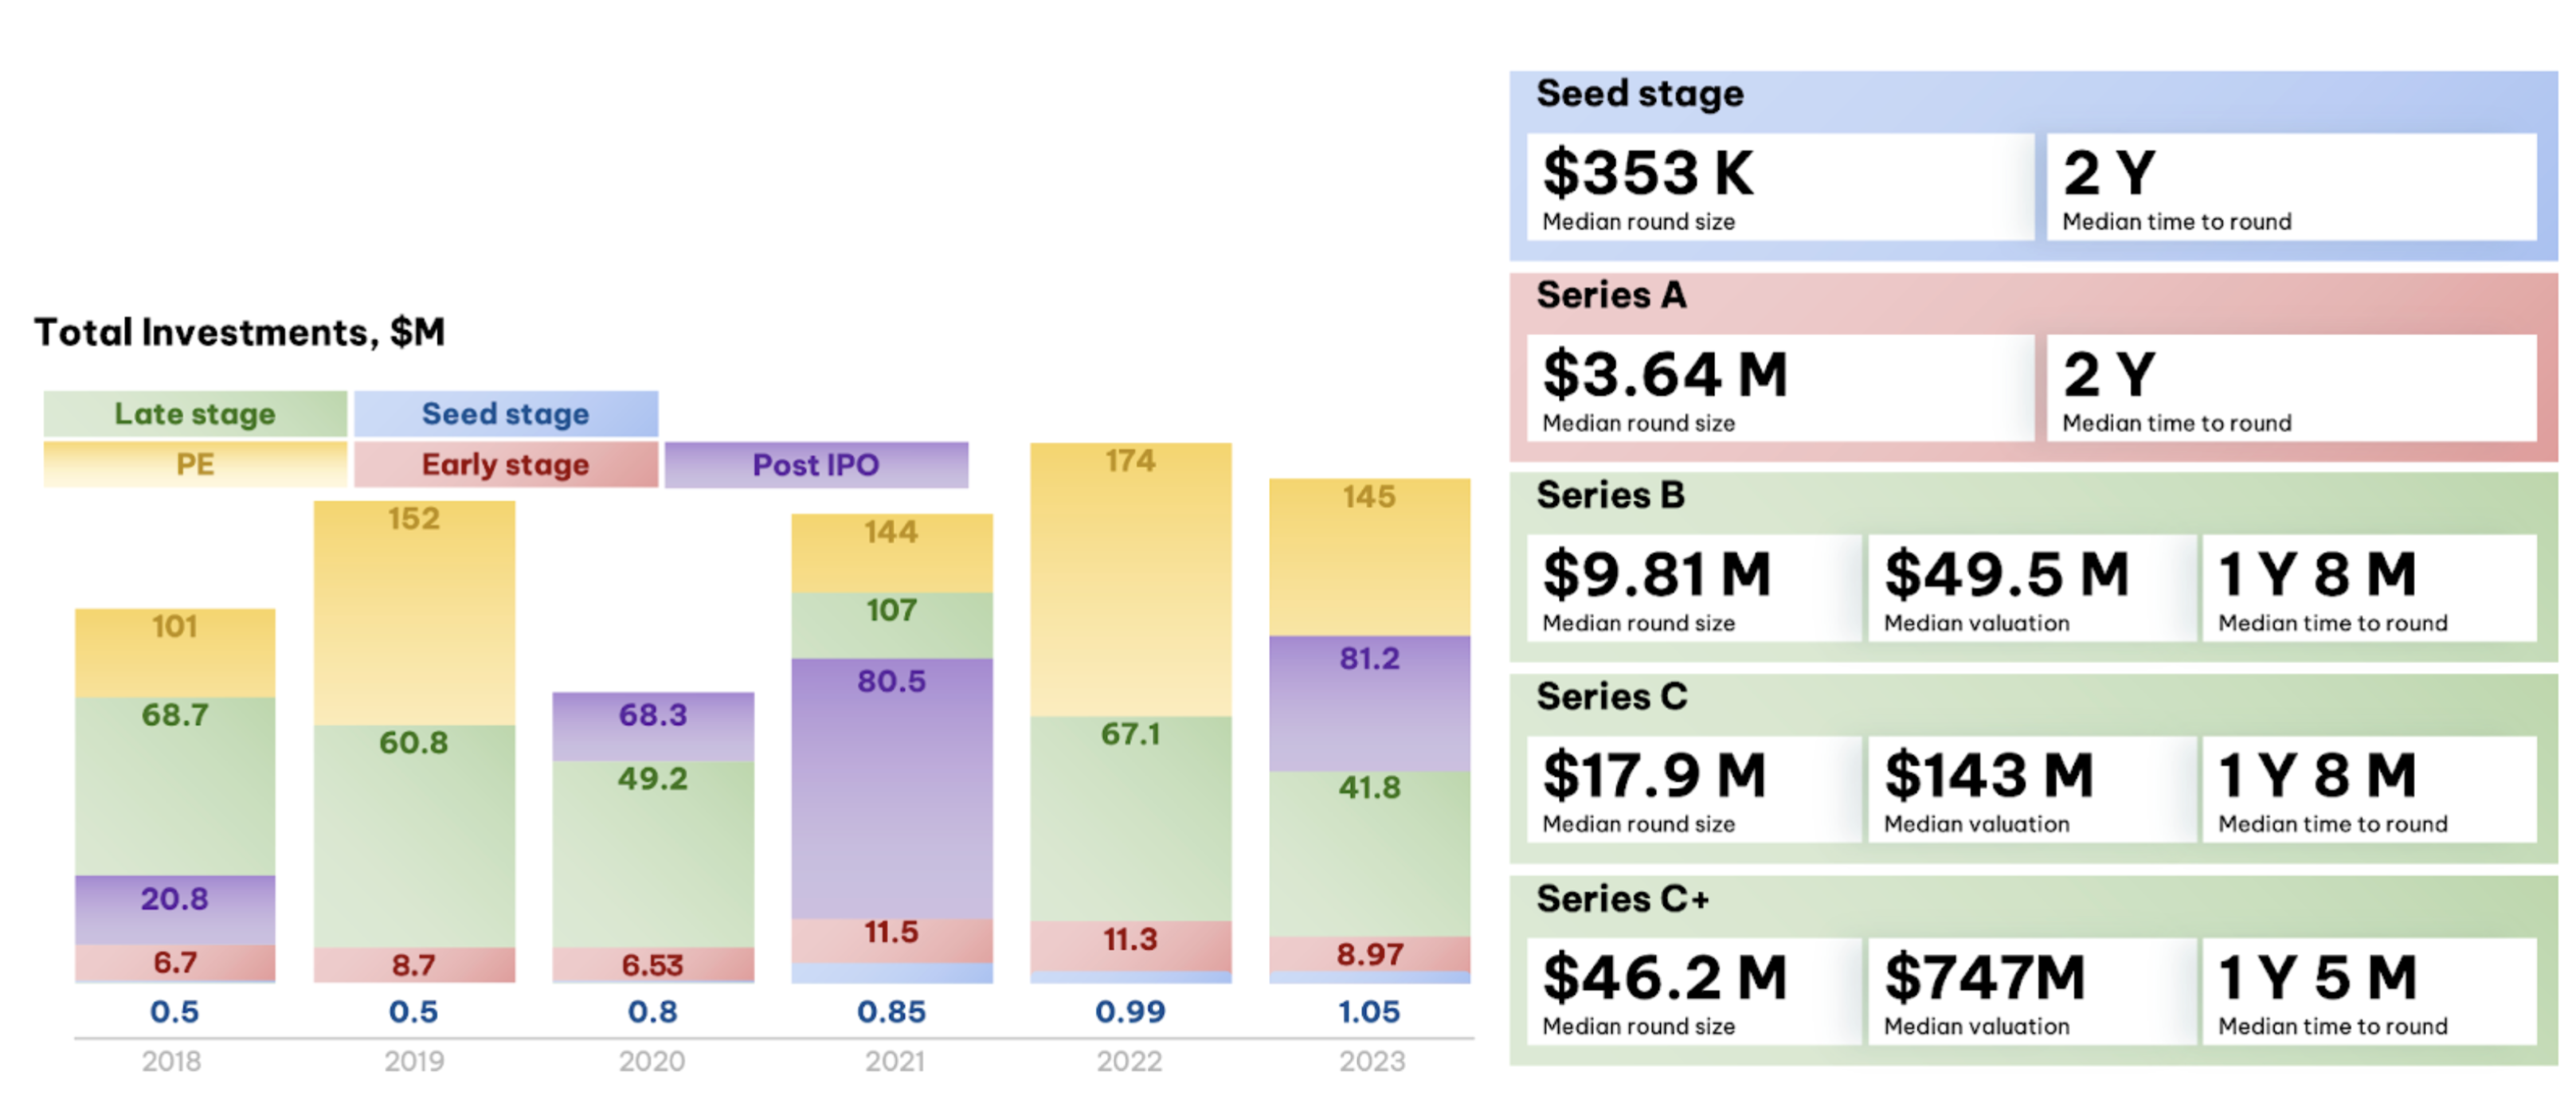
Task: Select the PE legend swatch
Action: (x=195, y=464)
